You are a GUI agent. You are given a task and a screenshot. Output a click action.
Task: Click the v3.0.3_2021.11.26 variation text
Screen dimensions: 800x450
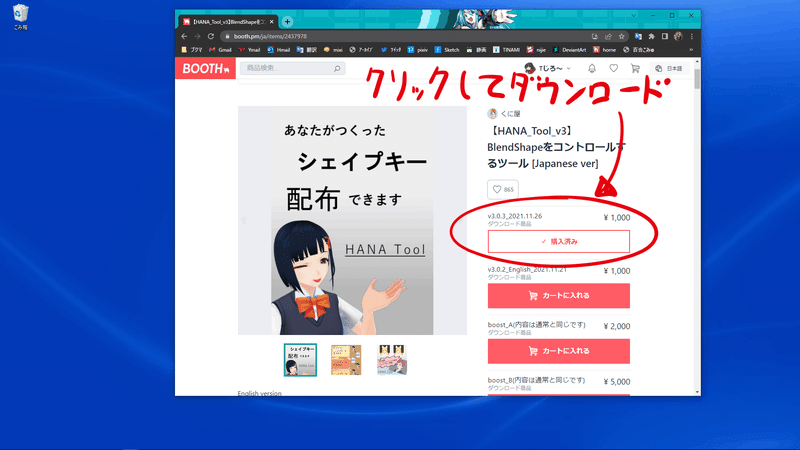pyautogui.click(x=515, y=216)
